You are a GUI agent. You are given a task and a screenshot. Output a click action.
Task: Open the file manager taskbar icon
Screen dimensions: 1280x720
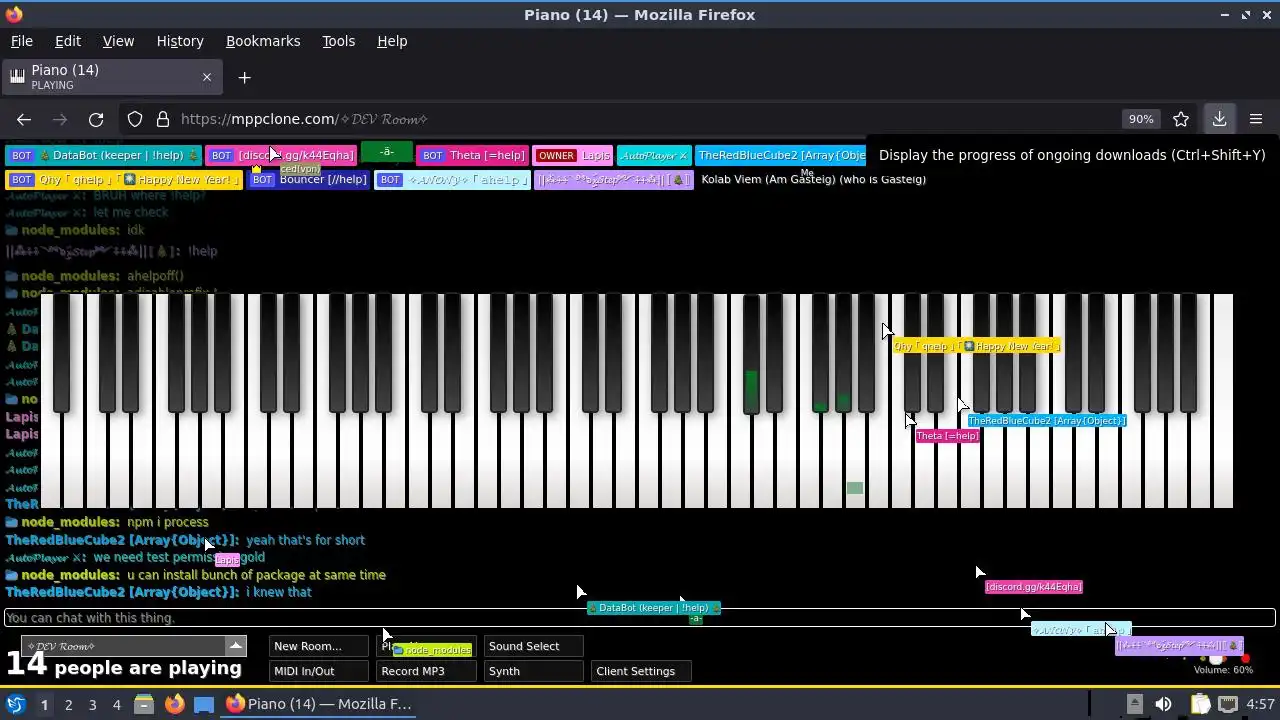pos(144,704)
